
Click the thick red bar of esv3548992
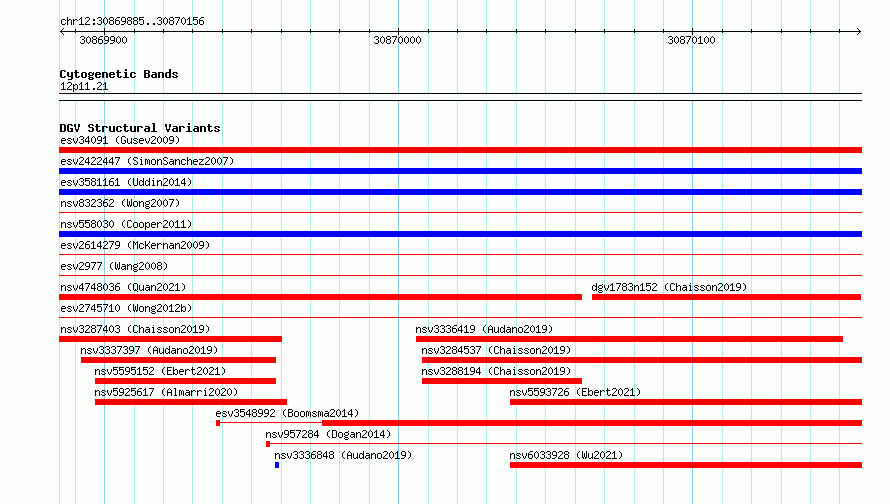(x=592, y=423)
